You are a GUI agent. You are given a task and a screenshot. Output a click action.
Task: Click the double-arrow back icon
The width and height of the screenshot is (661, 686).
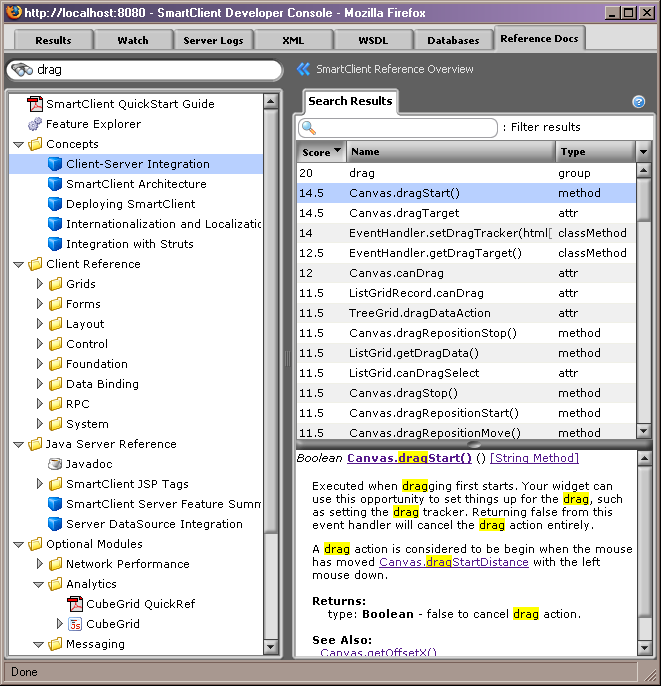[x=303, y=69]
